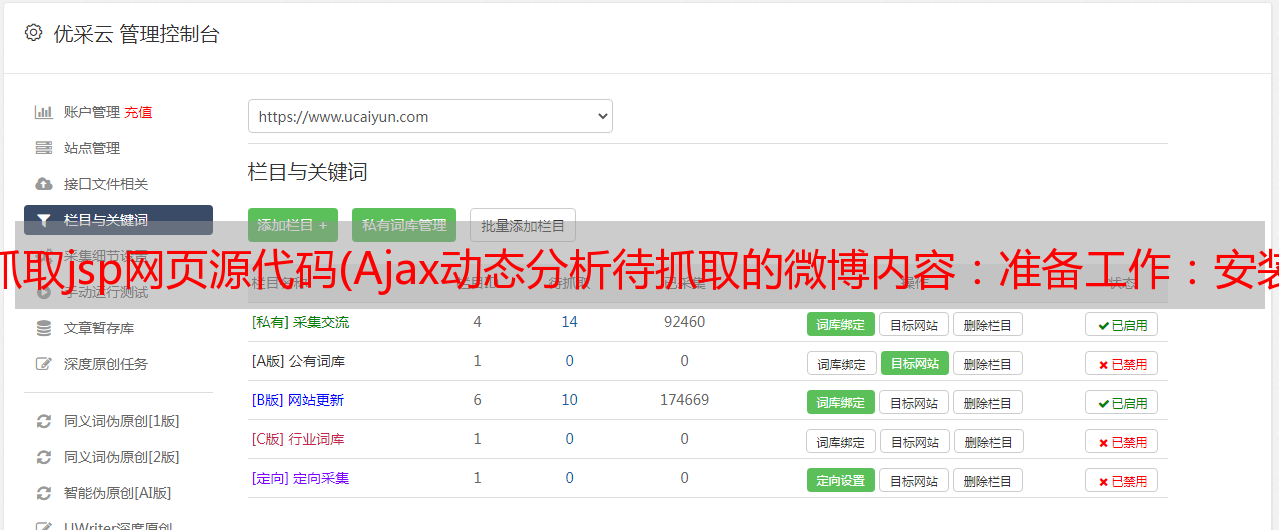Toggle the 已启用 status for 采集交流
The width and height of the screenshot is (1279, 530).
point(1121,324)
